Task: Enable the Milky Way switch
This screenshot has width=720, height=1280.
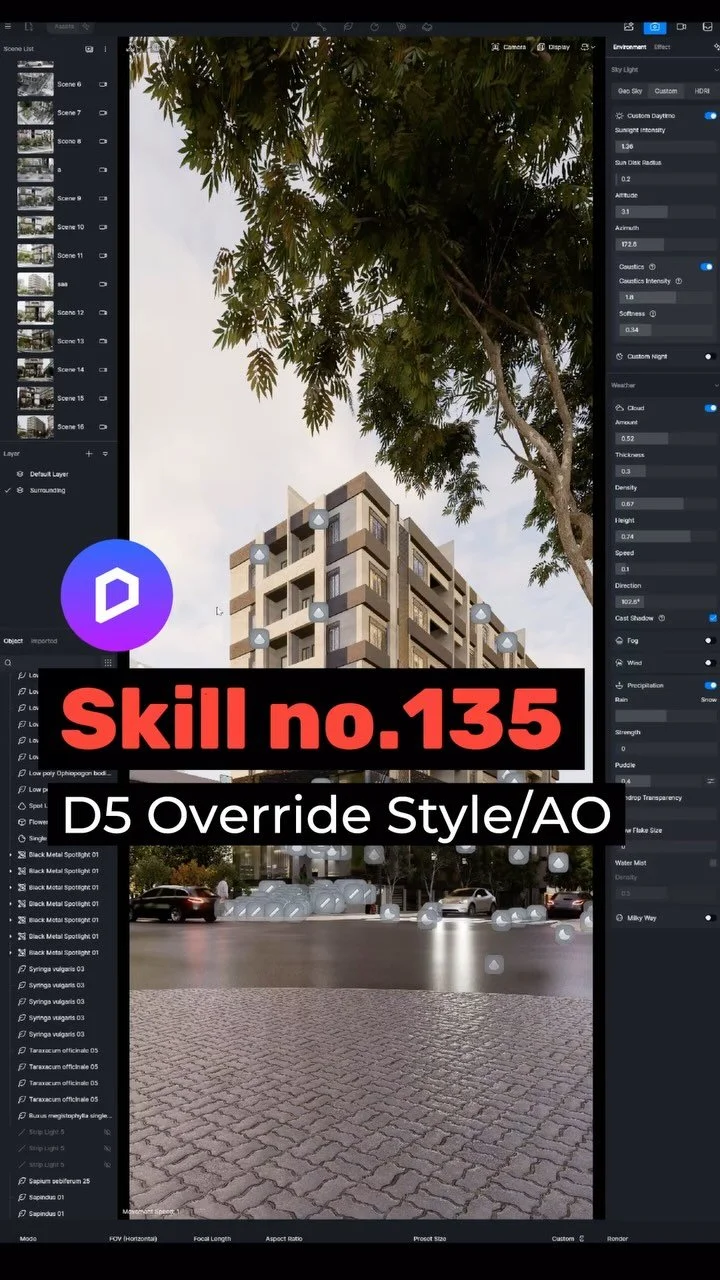Action: click(x=710, y=918)
